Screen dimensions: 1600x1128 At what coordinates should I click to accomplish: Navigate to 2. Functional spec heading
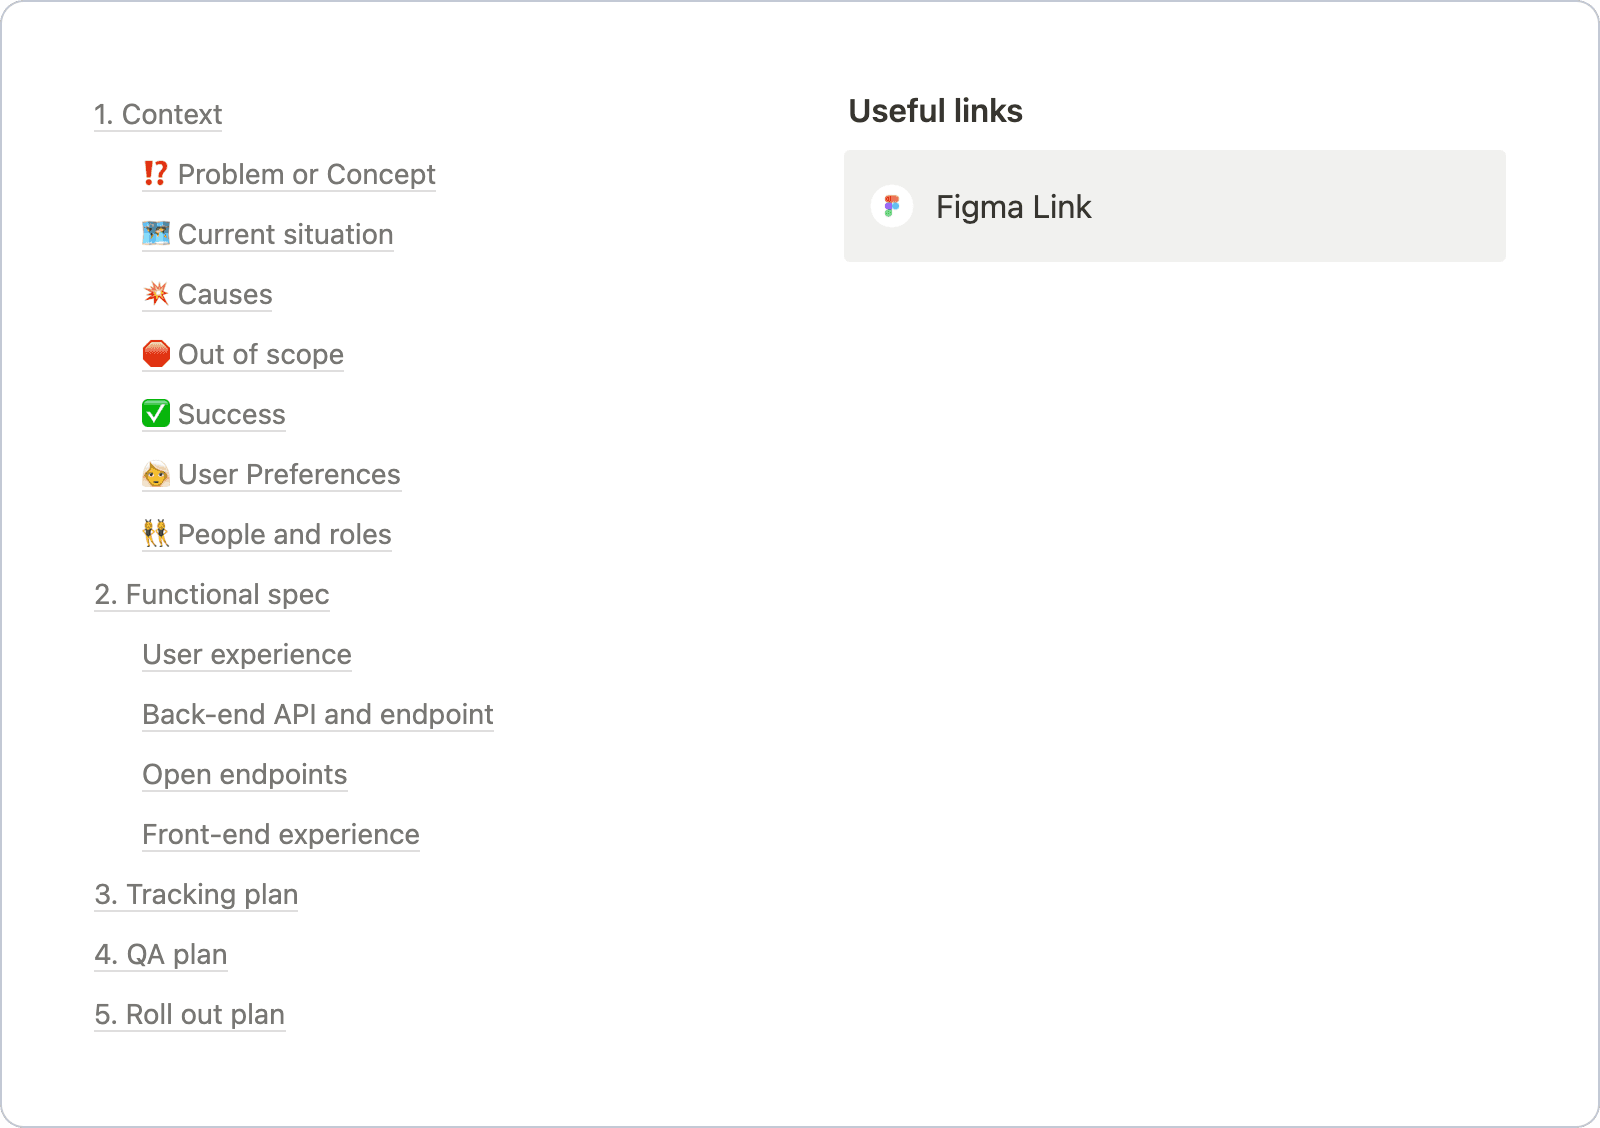(x=212, y=595)
